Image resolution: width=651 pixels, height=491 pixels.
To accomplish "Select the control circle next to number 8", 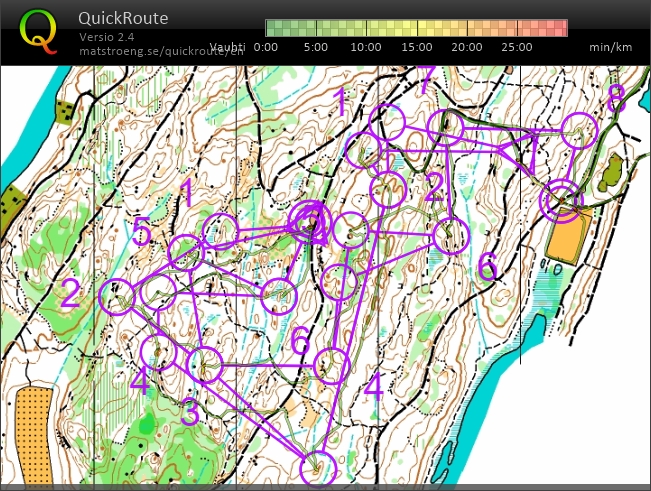I will pos(579,130).
